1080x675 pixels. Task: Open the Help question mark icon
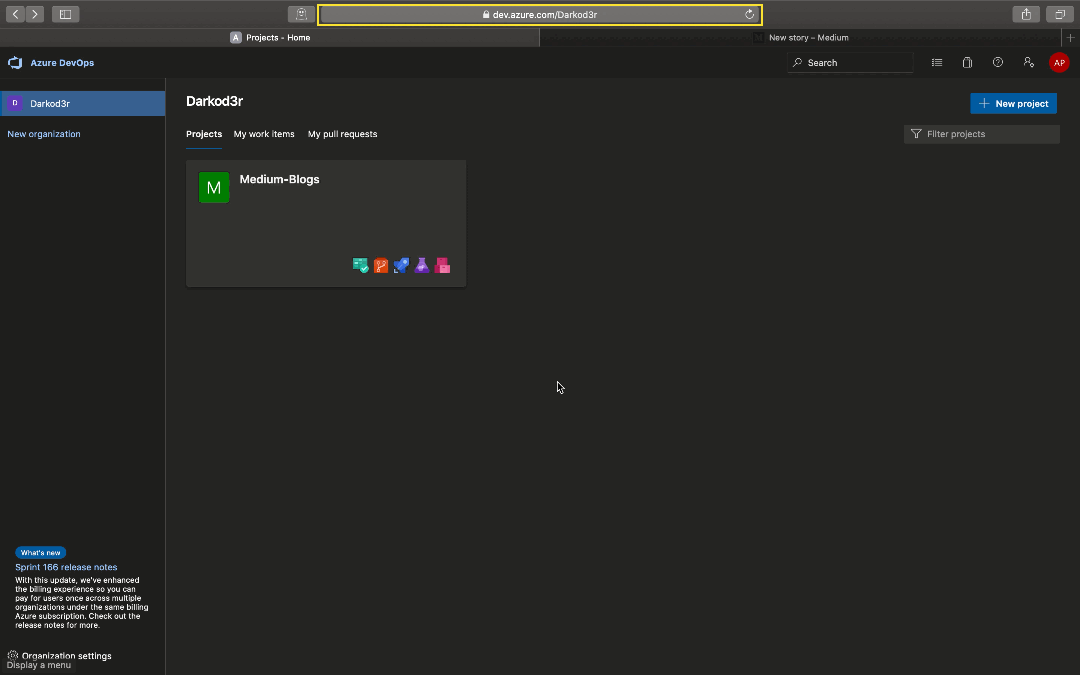997,63
